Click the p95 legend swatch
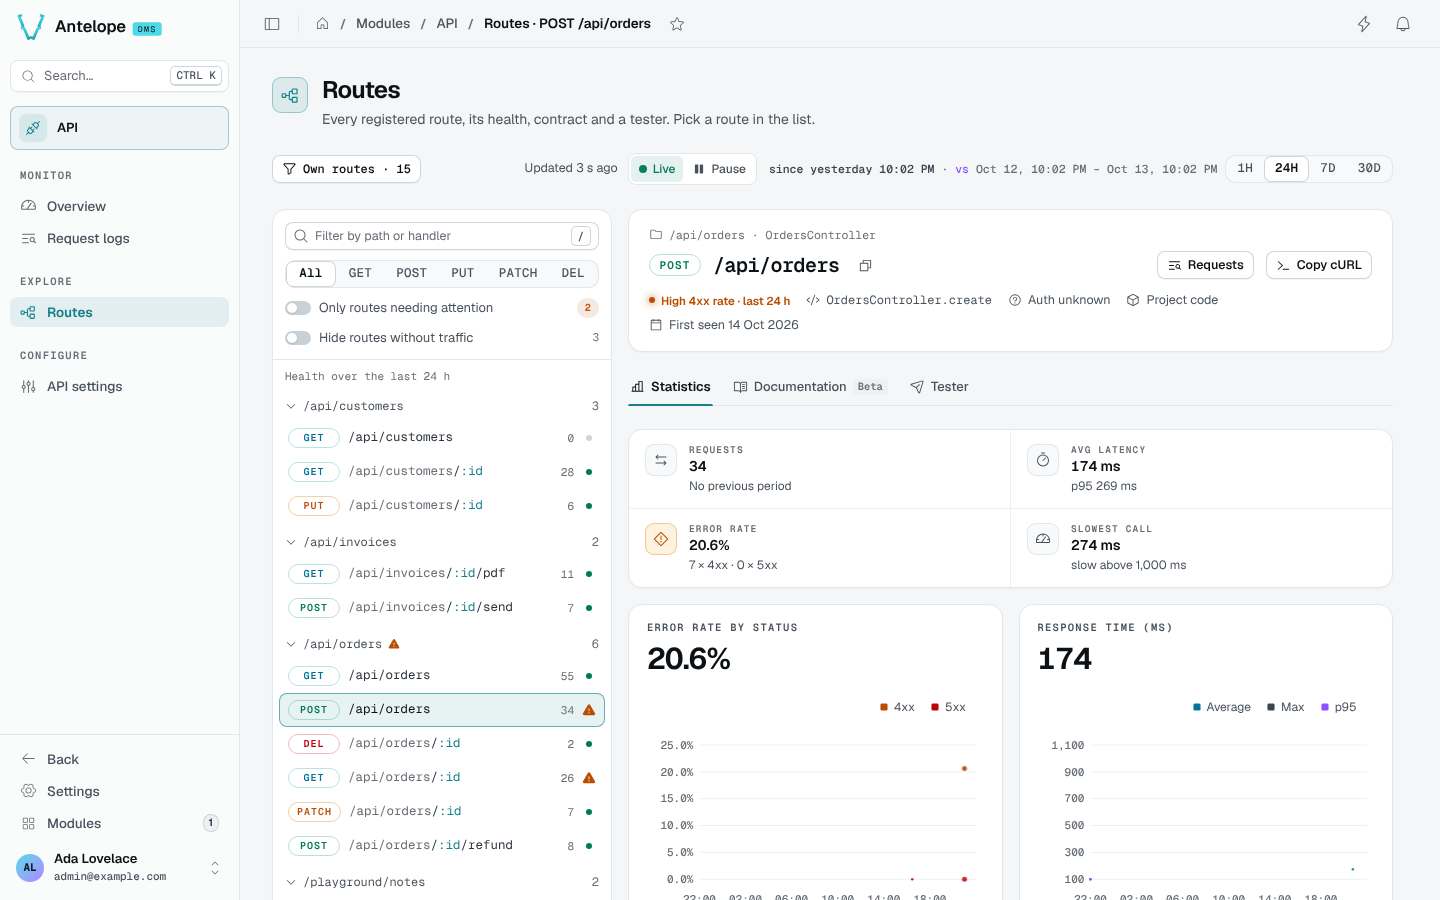The height and width of the screenshot is (900, 1440). [x=1325, y=707]
